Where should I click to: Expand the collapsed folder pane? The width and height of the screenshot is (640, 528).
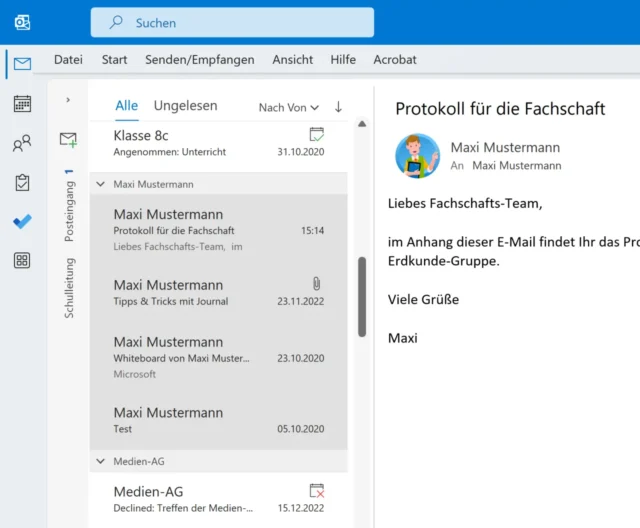pyautogui.click(x=68, y=100)
